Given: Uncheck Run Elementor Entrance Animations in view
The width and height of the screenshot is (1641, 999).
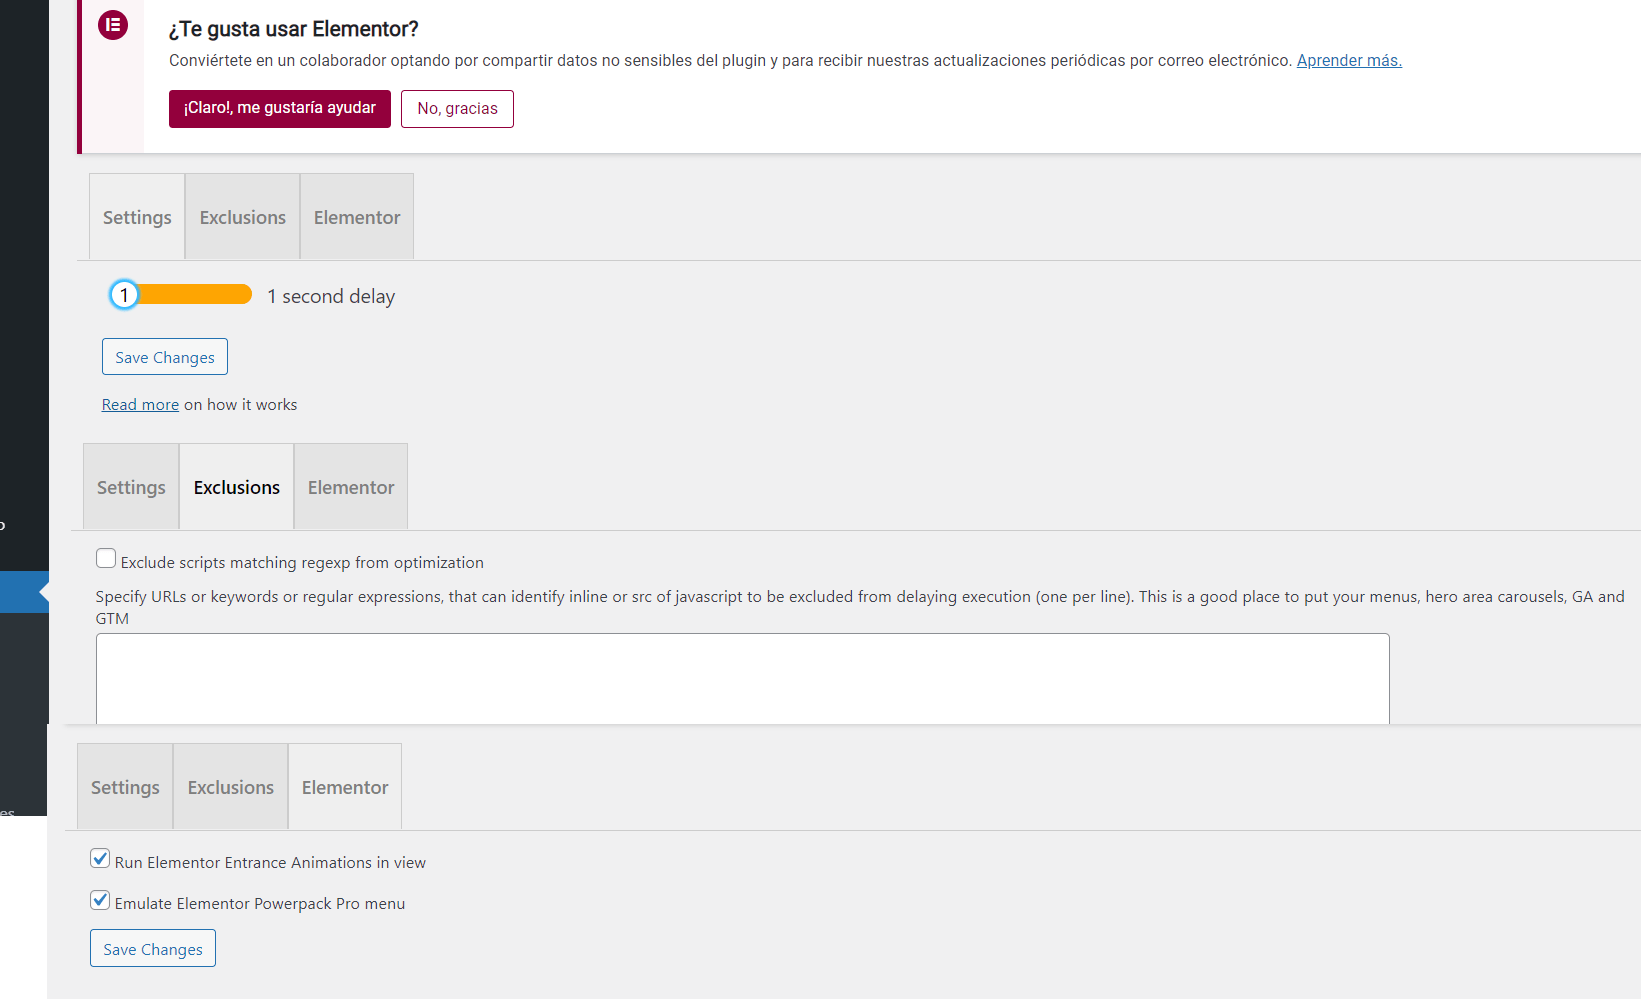Looking at the screenshot, I should pos(100,858).
